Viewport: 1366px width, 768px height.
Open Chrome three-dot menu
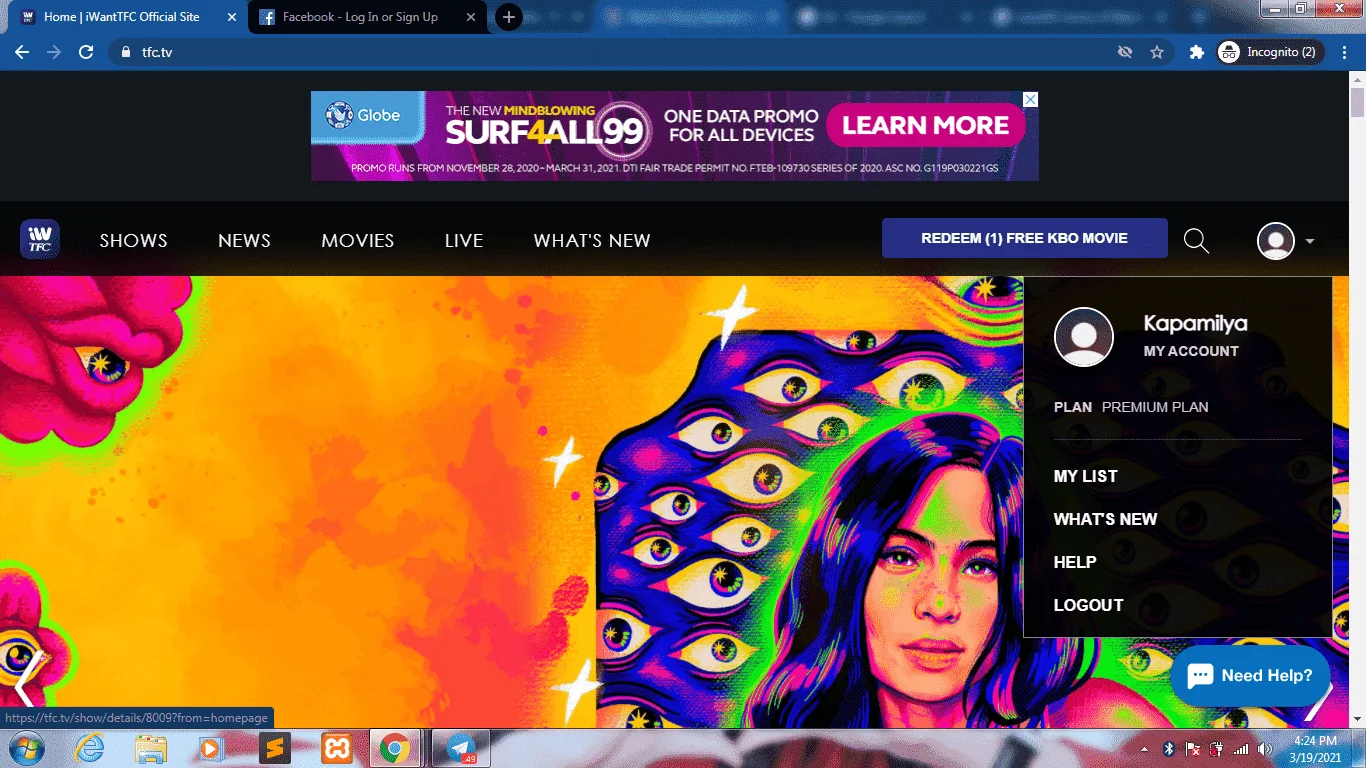(1345, 52)
